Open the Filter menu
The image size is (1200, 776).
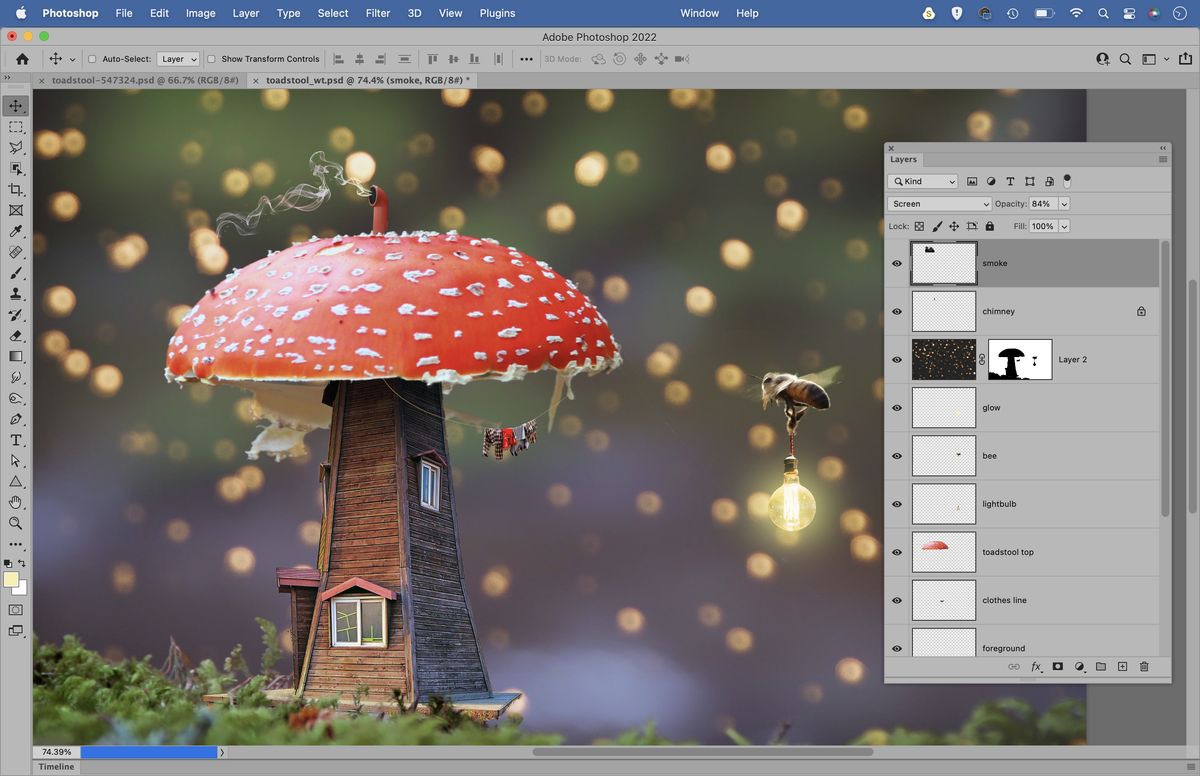pos(378,13)
